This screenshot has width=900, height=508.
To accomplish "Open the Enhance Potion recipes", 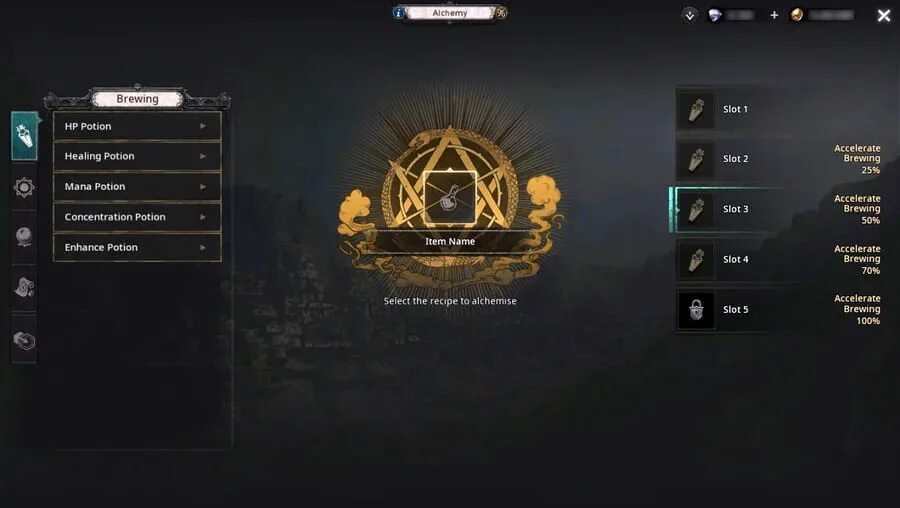I will click(137, 247).
